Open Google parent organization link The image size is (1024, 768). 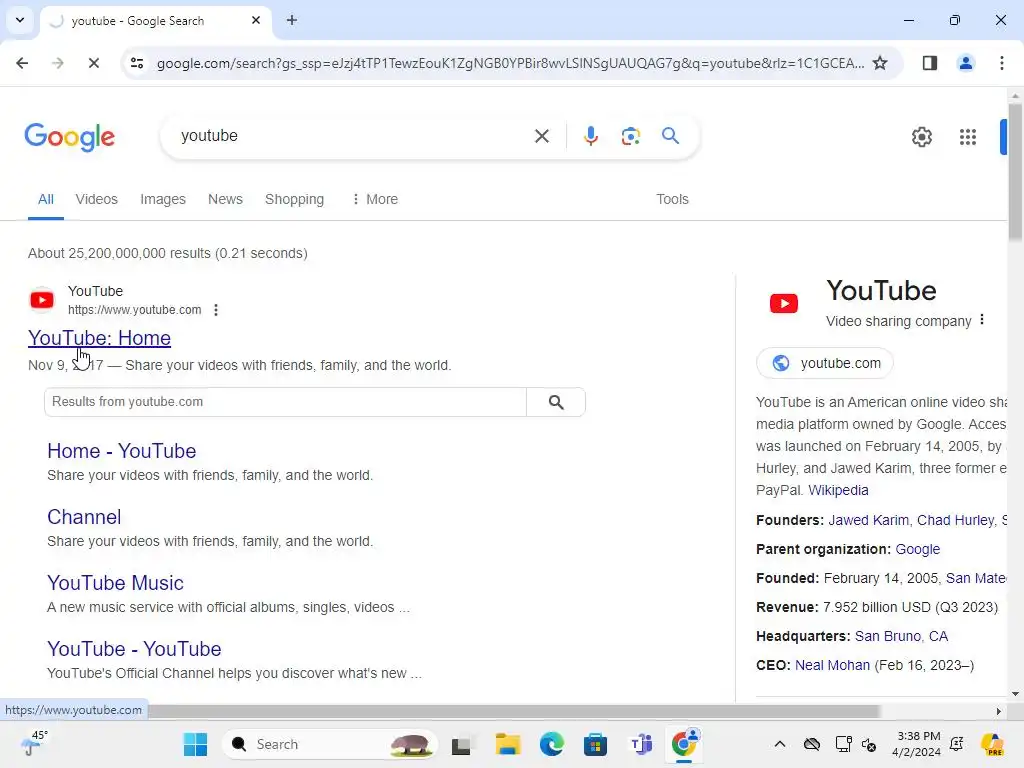[918, 549]
